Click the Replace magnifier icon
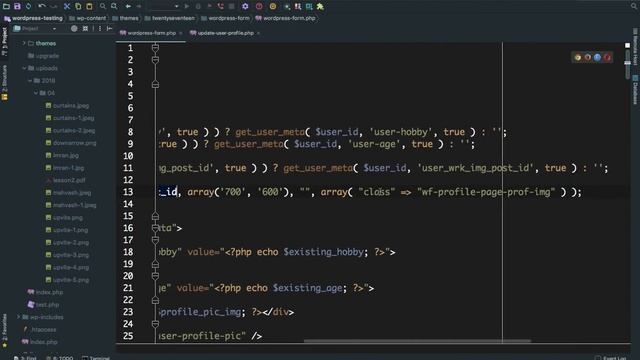The image size is (640, 360). pos(114,6)
